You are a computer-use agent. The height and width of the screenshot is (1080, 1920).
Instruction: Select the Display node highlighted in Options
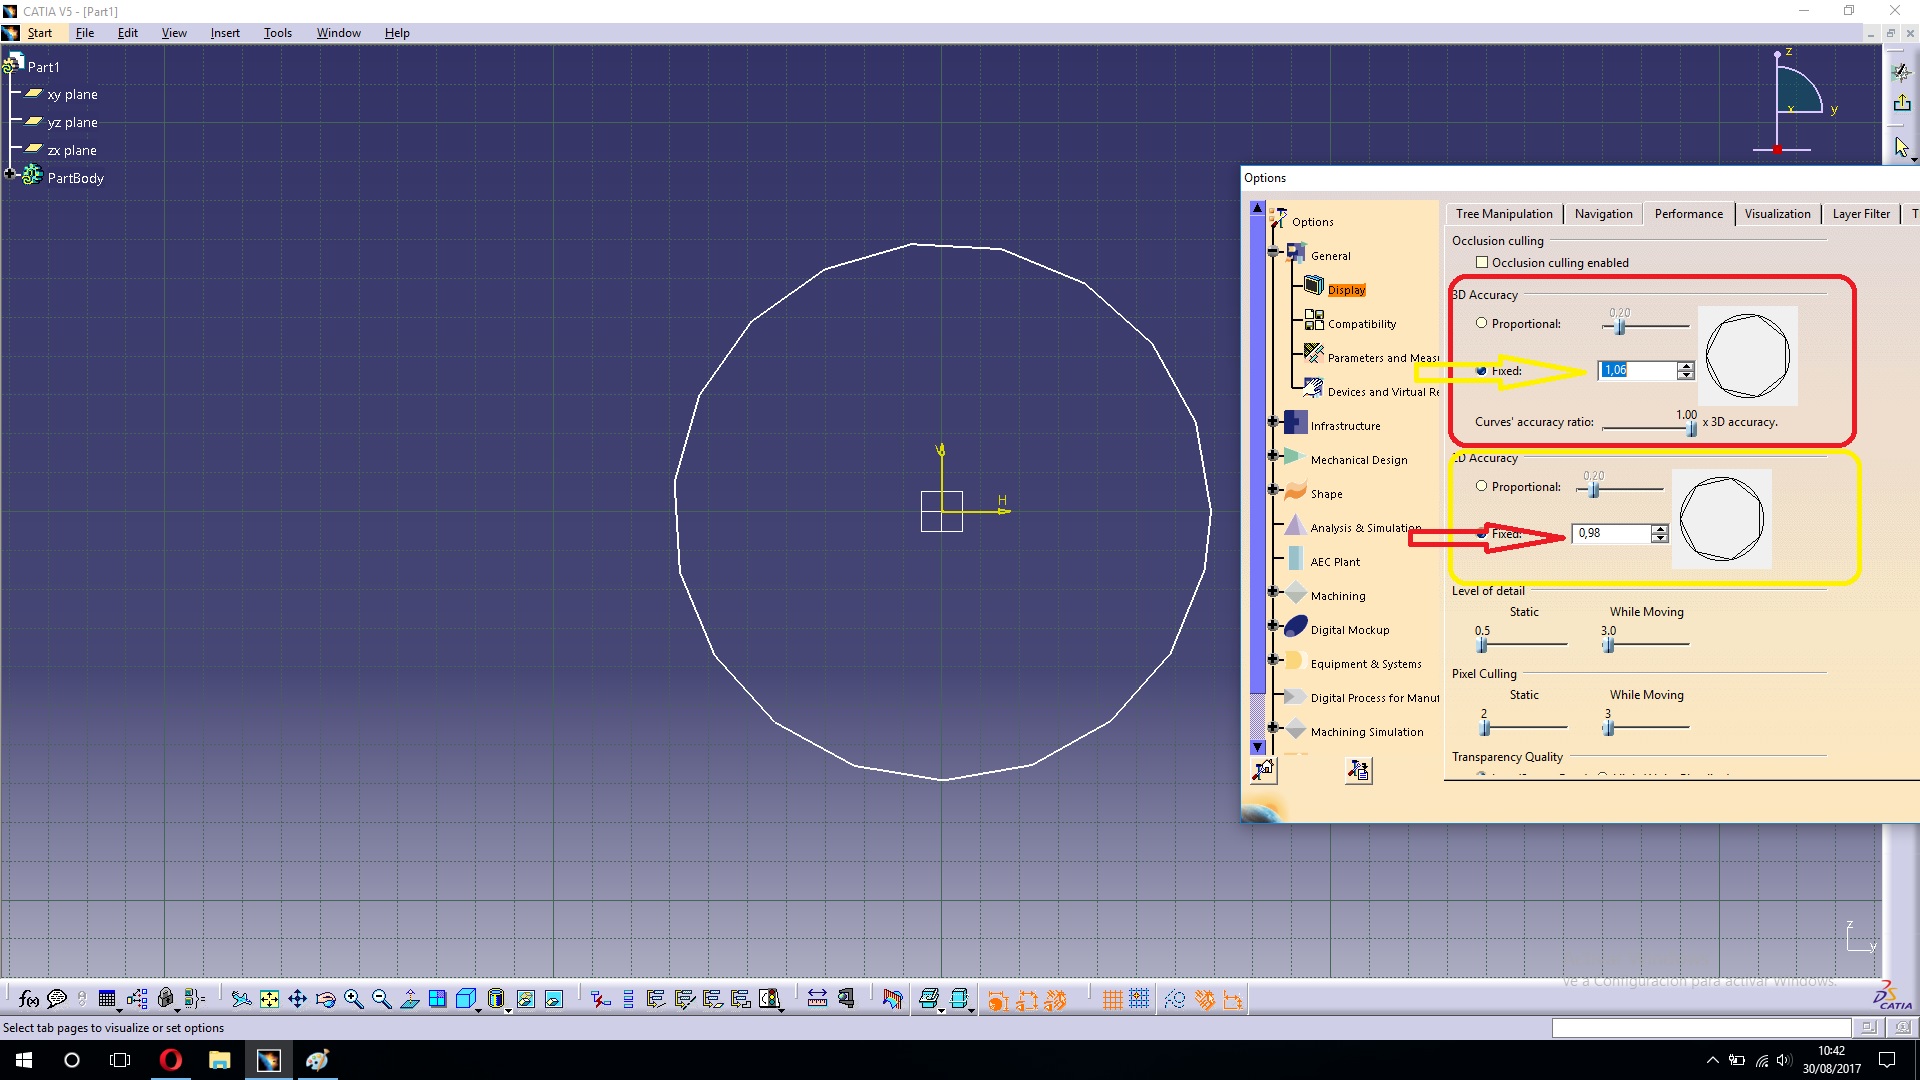1346,289
